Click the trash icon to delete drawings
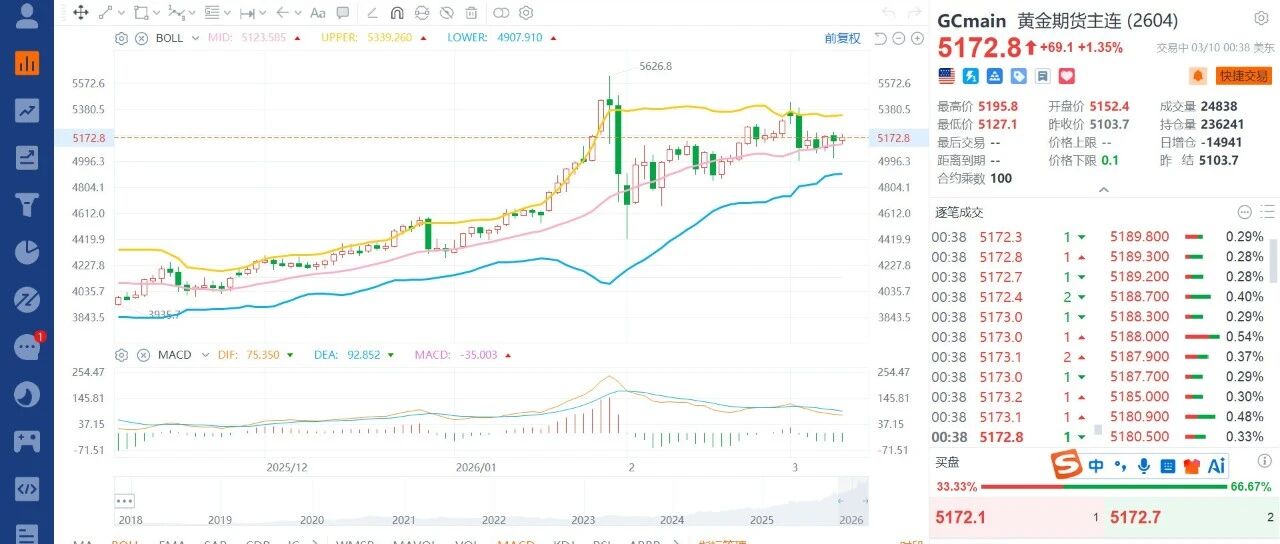The width and height of the screenshot is (1280, 544). [x=472, y=13]
